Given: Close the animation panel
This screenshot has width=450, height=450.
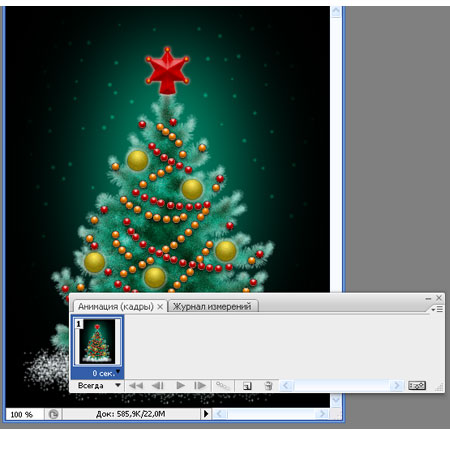Looking at the screenshot, I should click(439, 298).
